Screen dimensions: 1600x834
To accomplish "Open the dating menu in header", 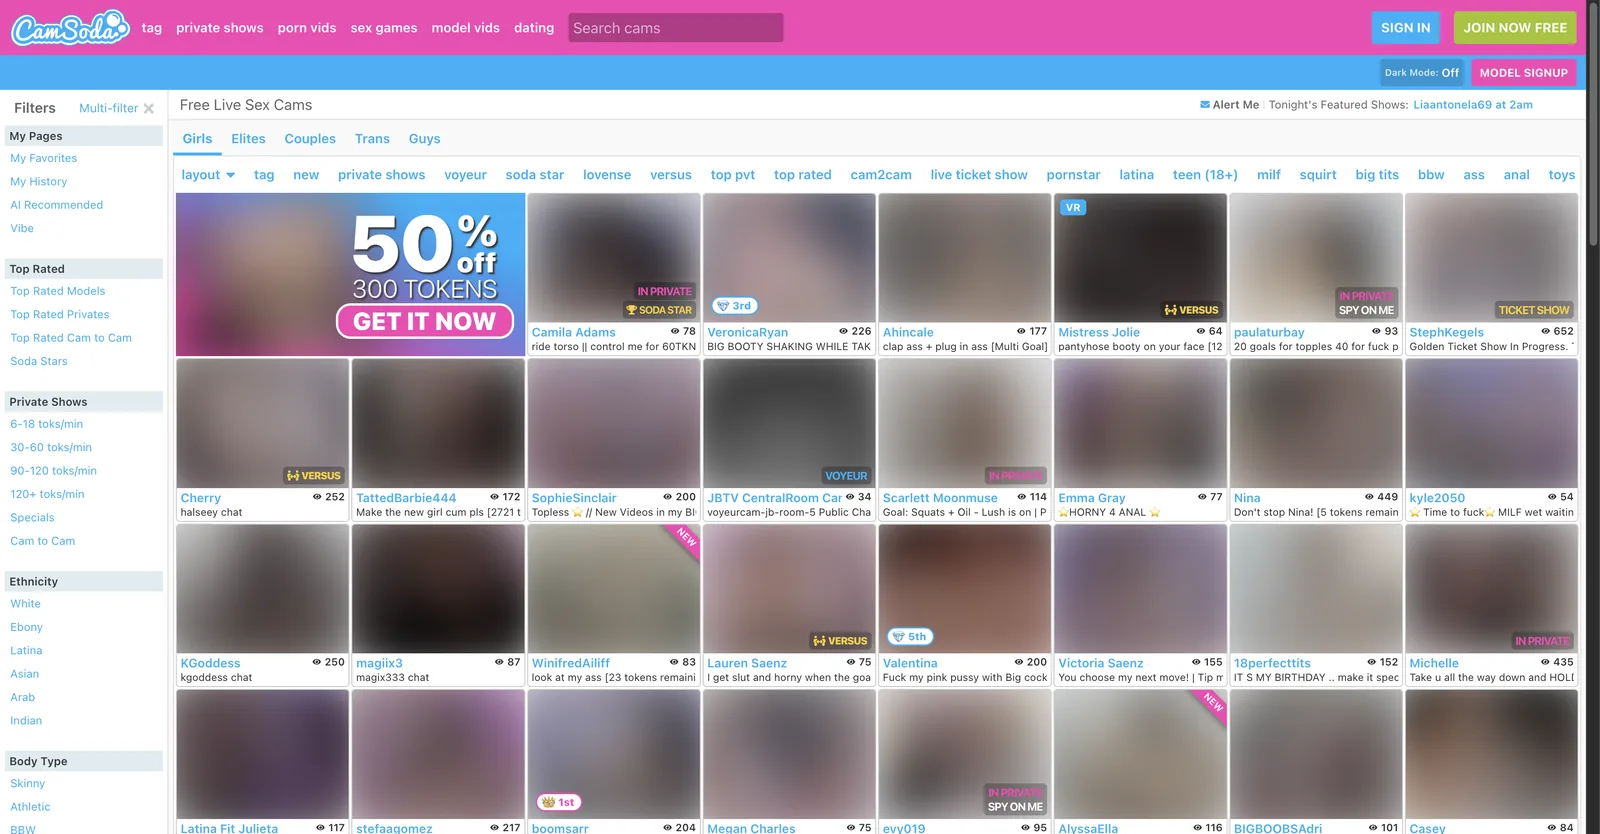I will click(534, 28).
